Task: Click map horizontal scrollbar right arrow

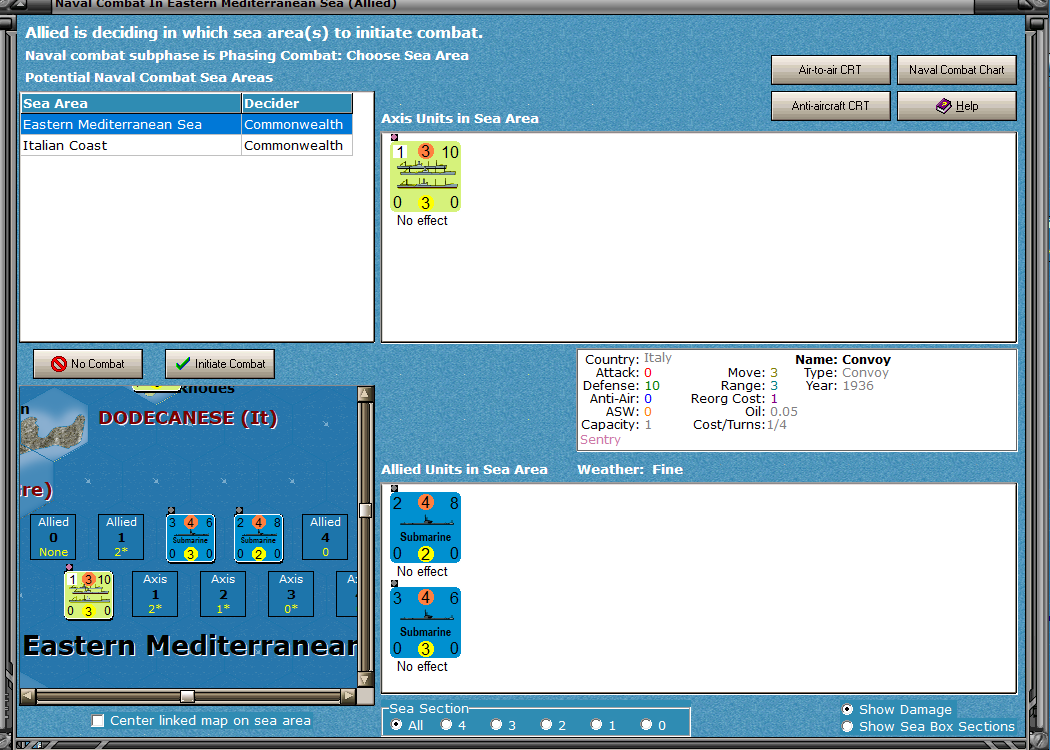Action: point(348,696)
